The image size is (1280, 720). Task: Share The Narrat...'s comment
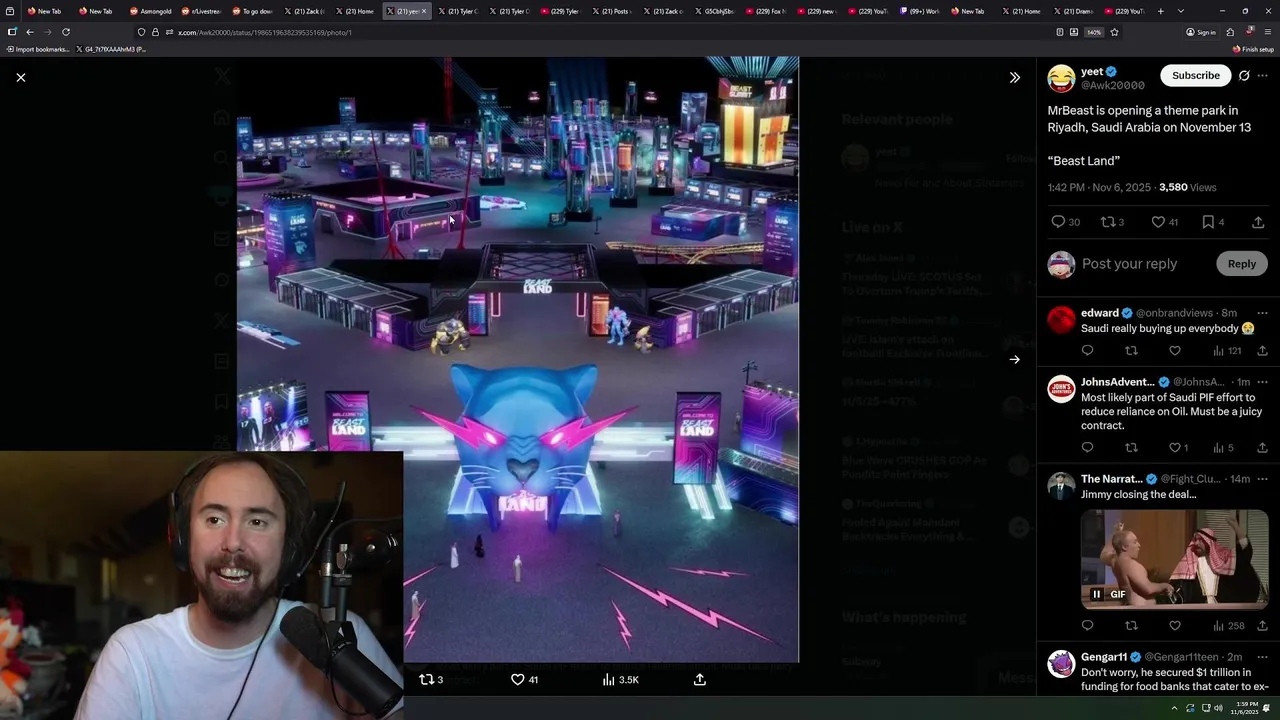pos(1262,626)
